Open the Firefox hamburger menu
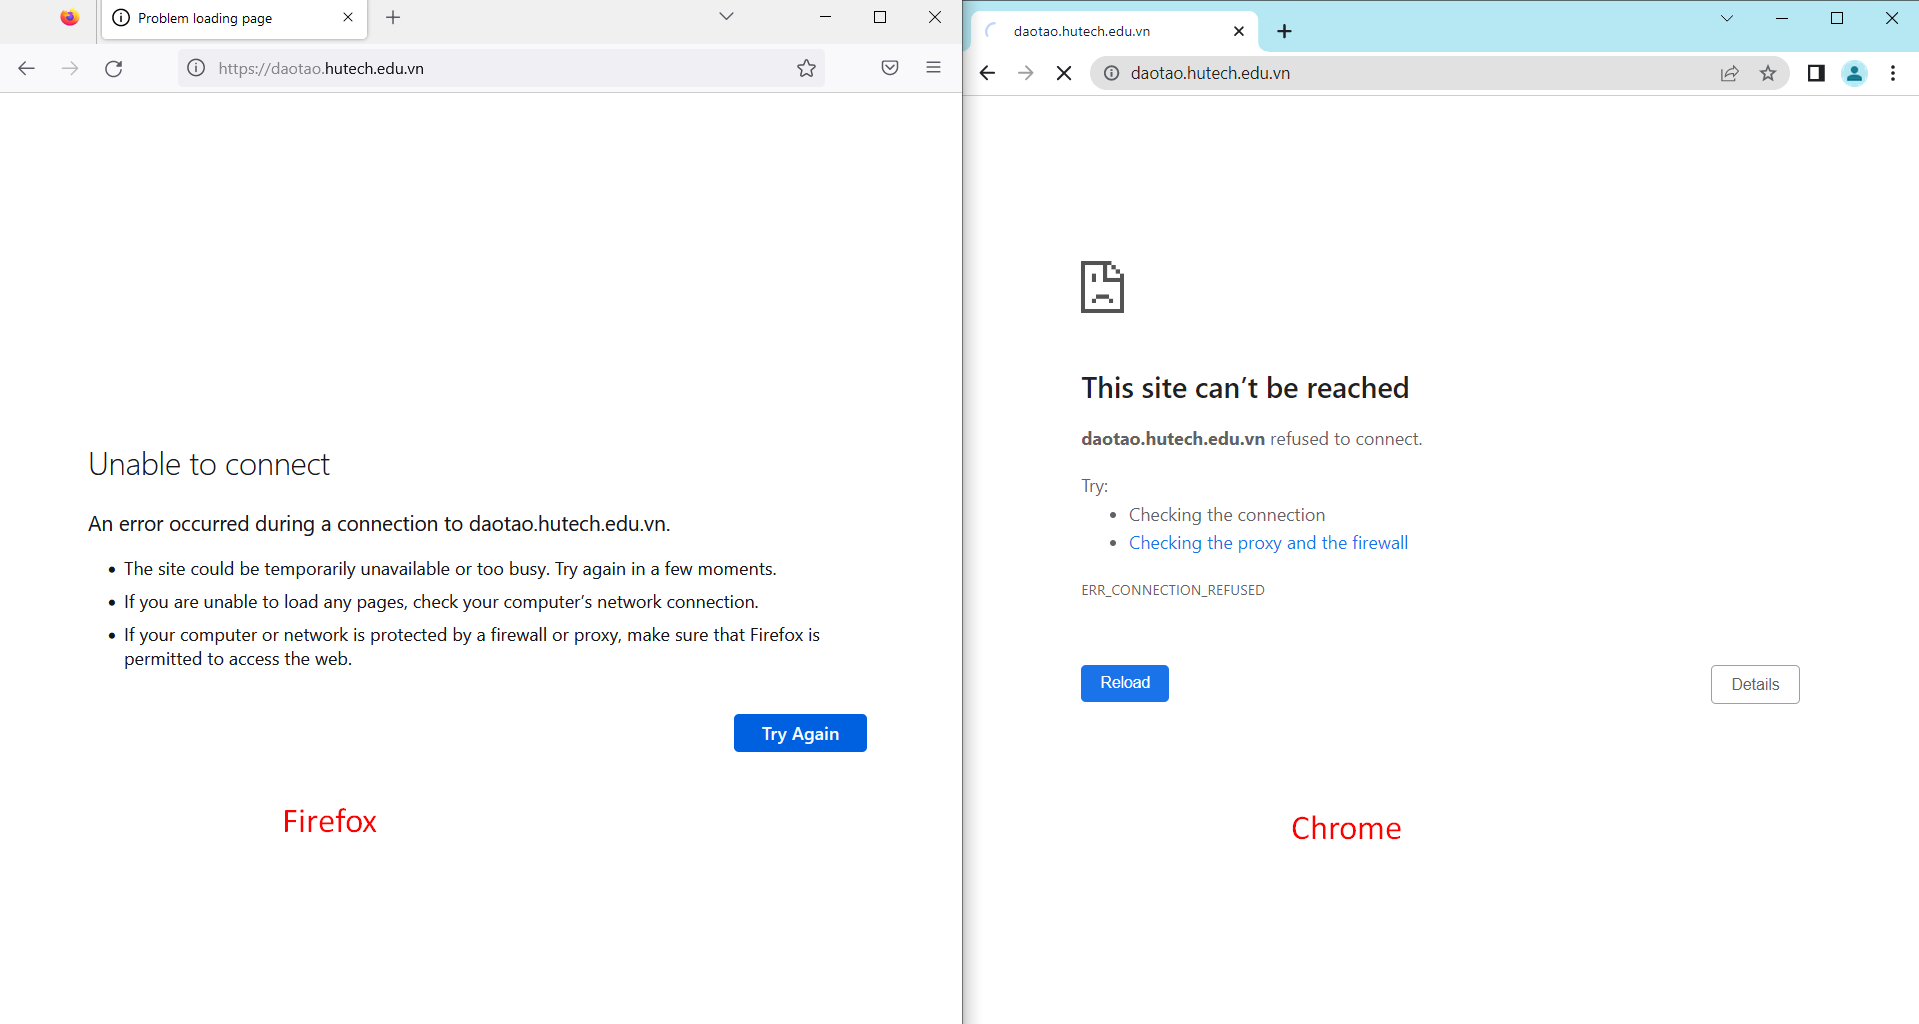This screenshot has height=1024, width=1919. click(x=933, y=68)
